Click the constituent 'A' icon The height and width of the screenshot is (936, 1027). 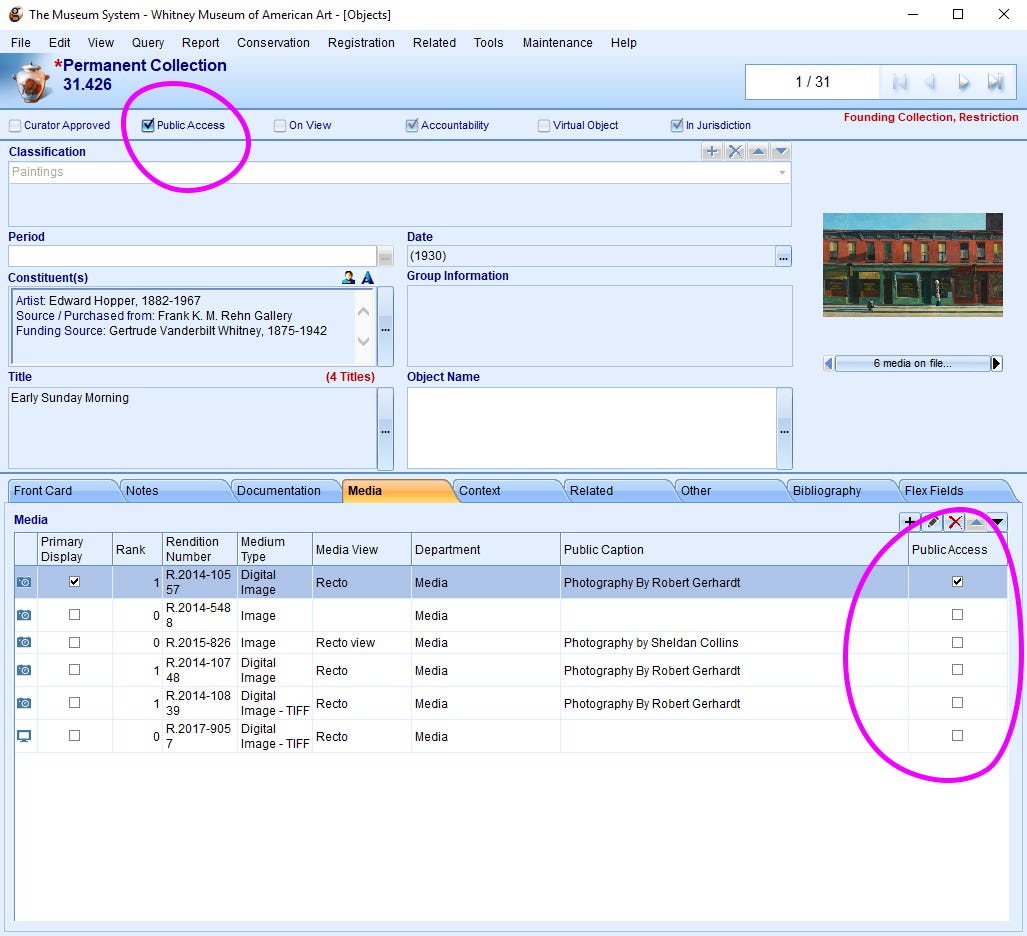point(368,278)
